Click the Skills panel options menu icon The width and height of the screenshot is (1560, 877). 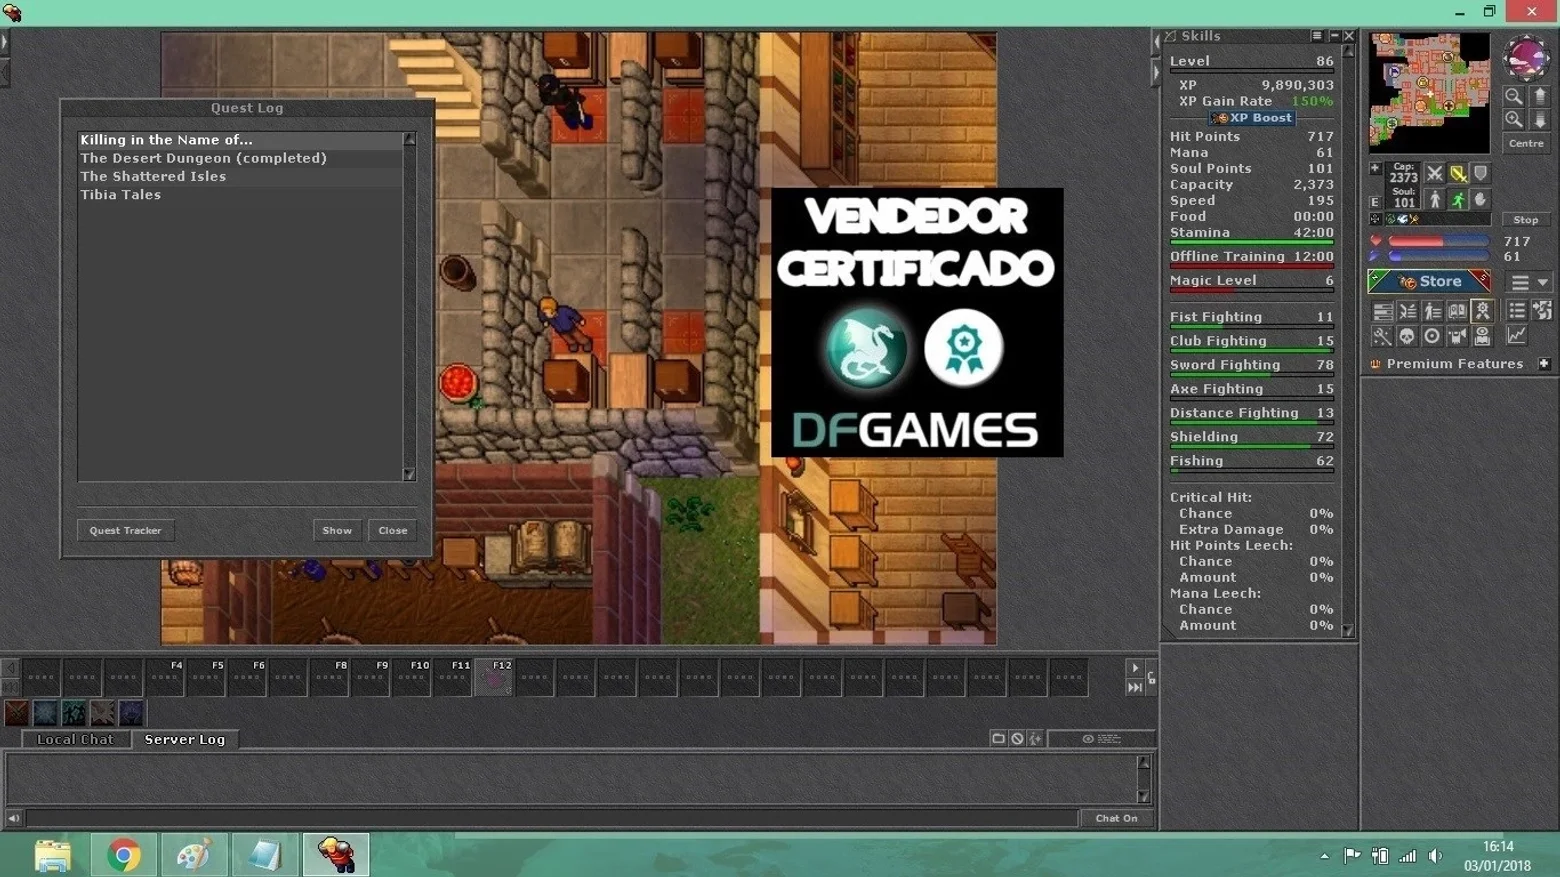click(1317, 36)
